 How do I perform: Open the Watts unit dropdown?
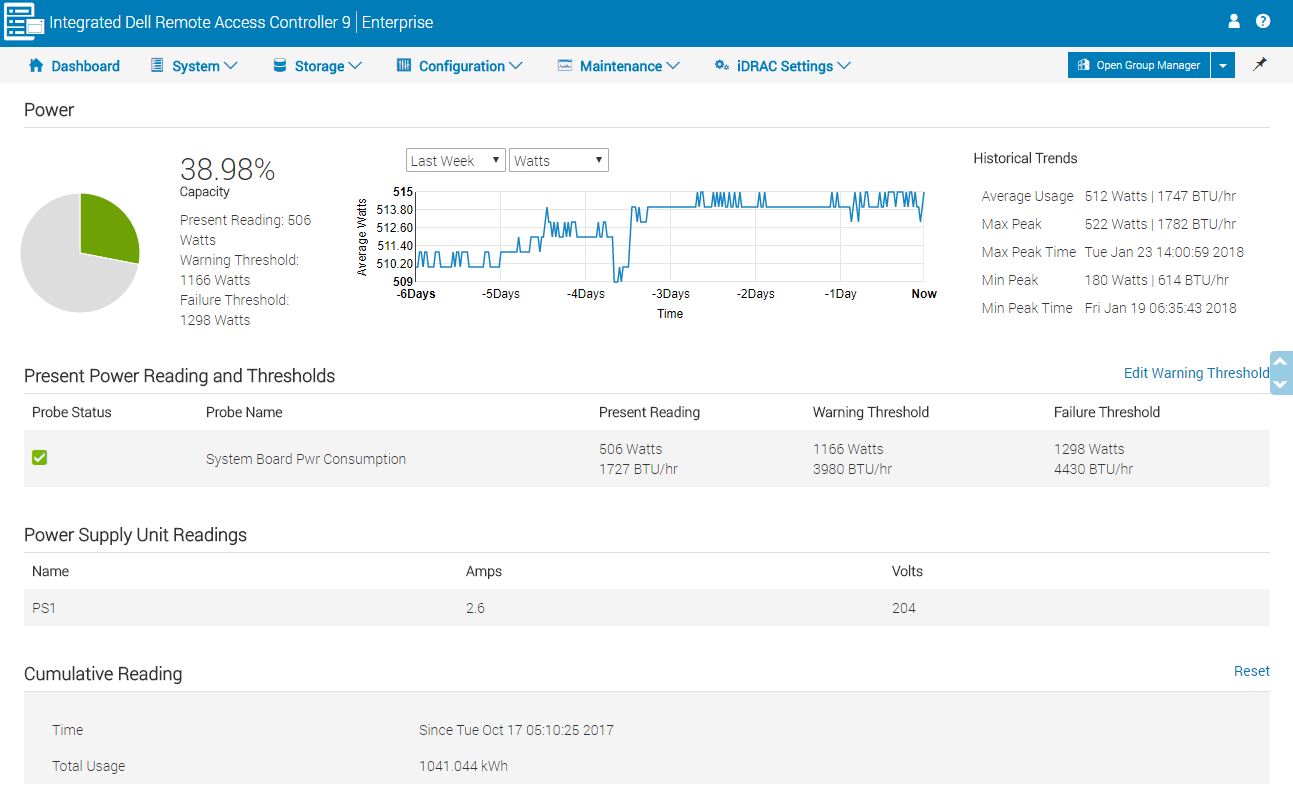click(x=558, y=161)
